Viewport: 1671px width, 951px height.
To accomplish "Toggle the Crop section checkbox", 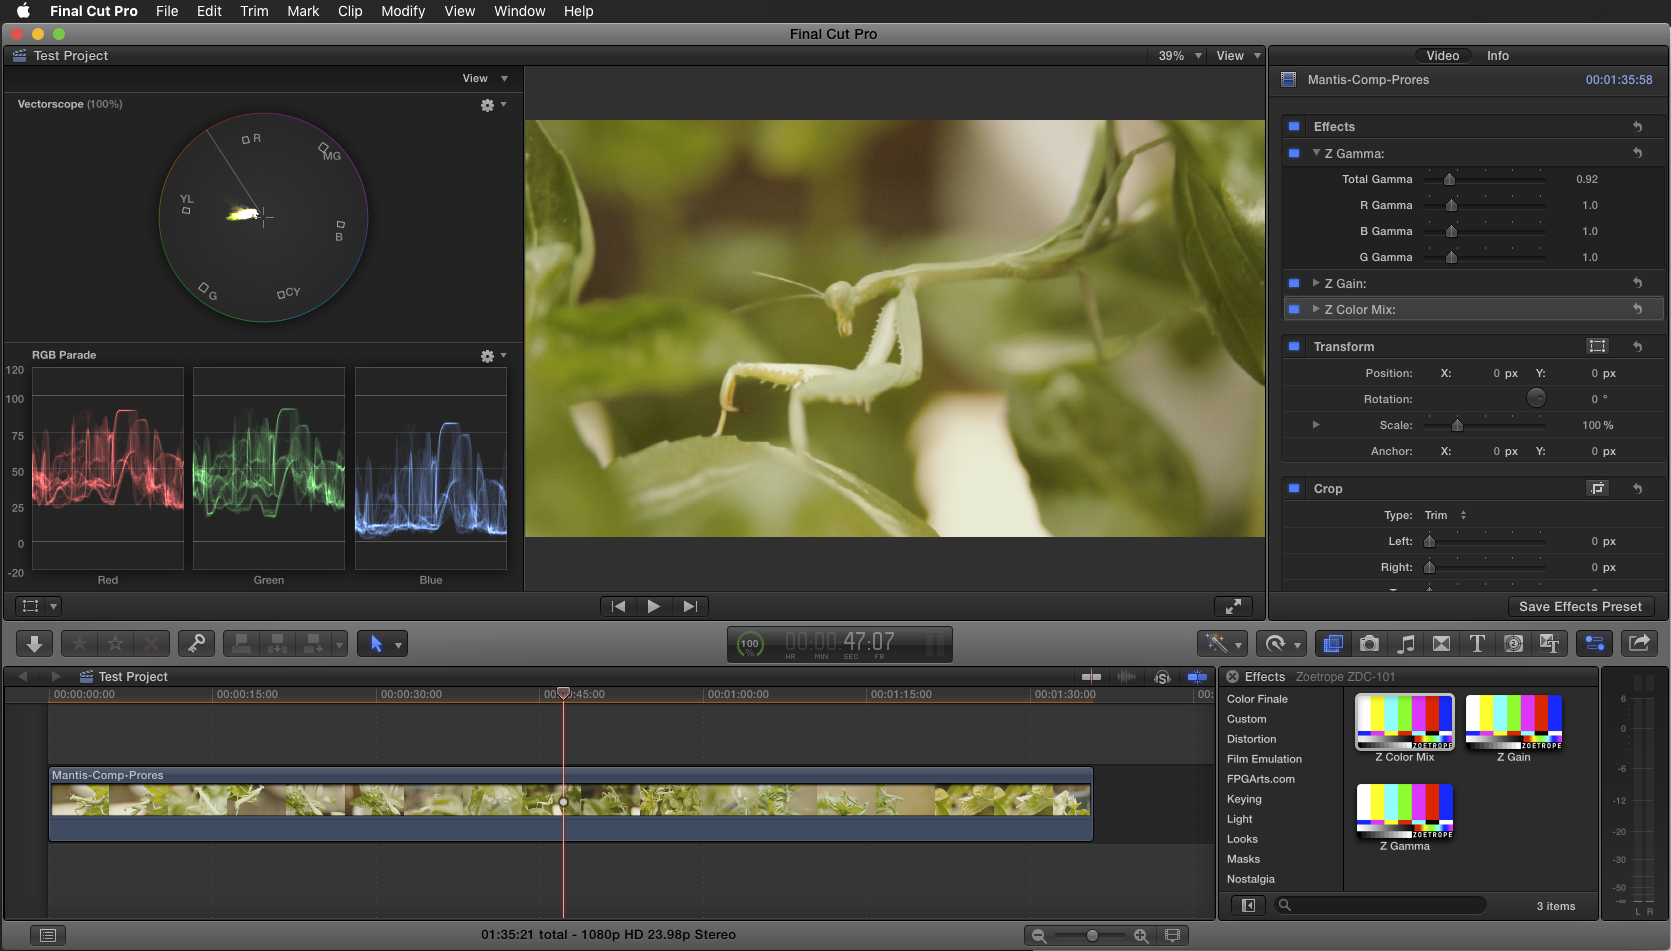I will click(x=1294, y=488).
